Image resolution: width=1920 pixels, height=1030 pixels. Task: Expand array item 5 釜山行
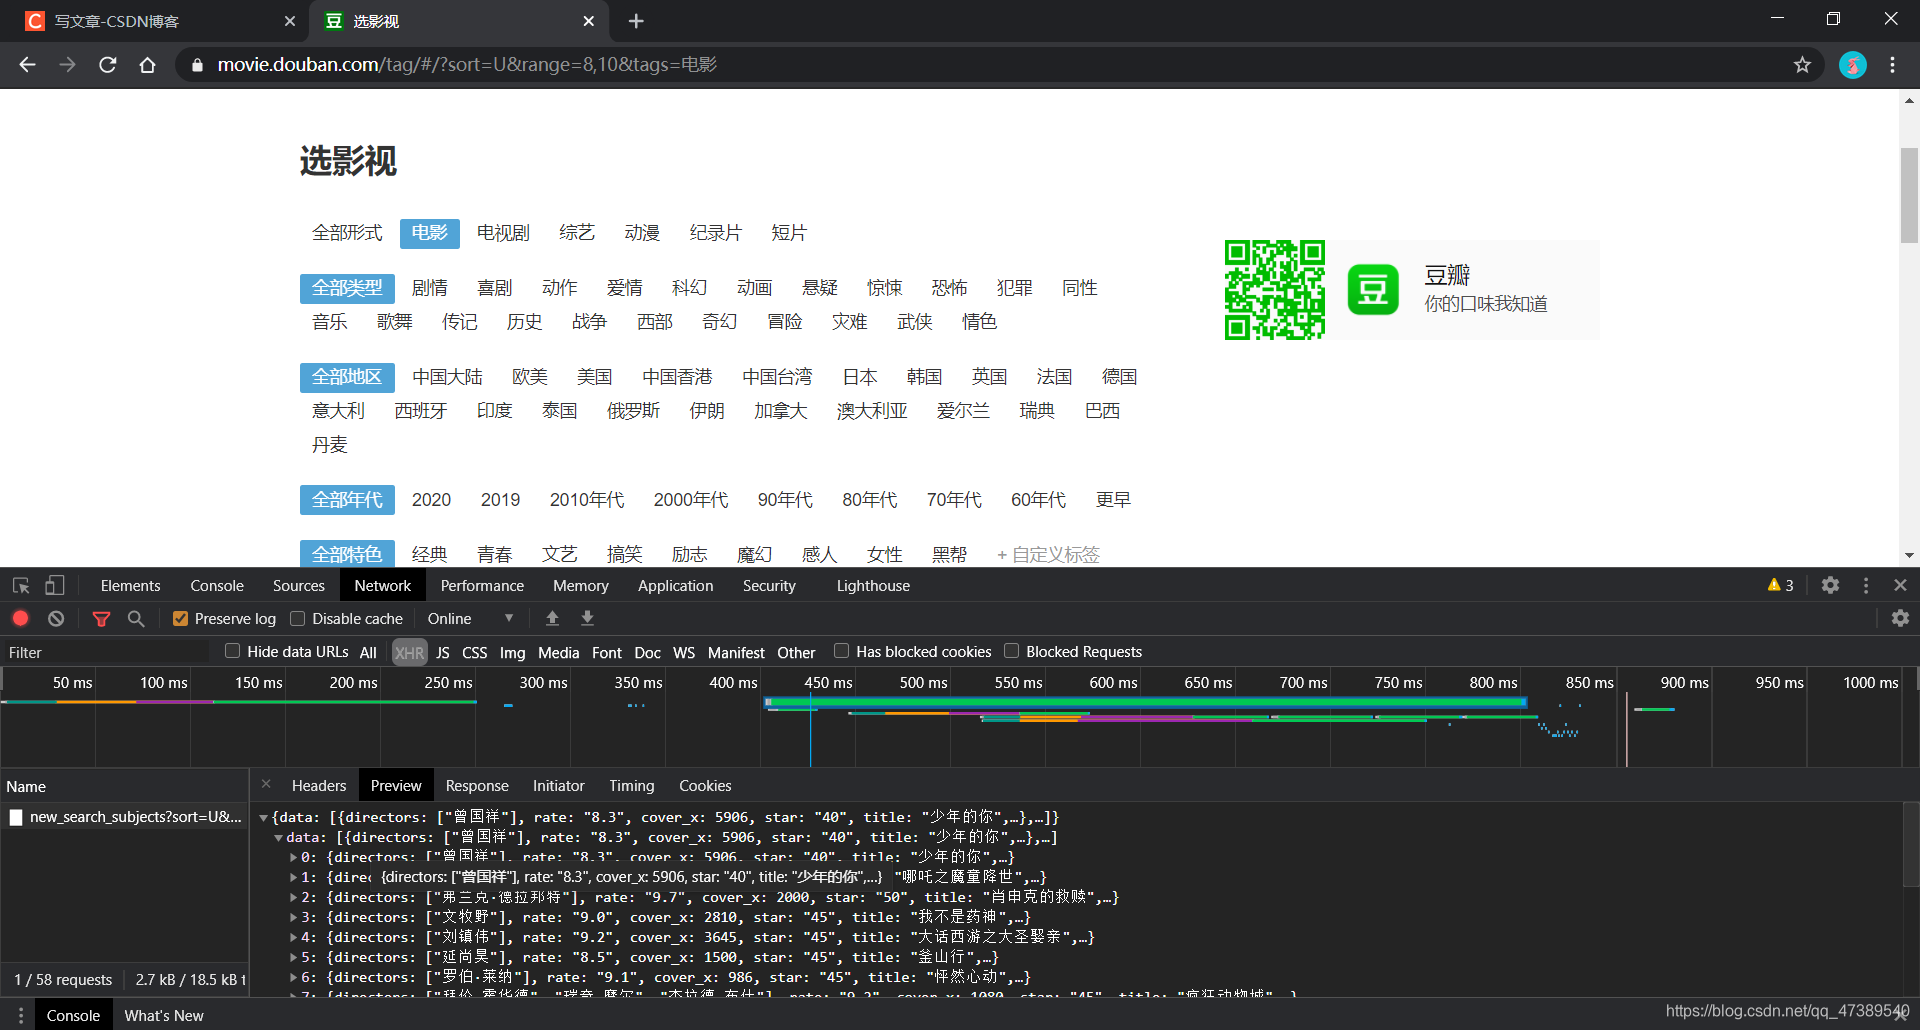[293, 958]
